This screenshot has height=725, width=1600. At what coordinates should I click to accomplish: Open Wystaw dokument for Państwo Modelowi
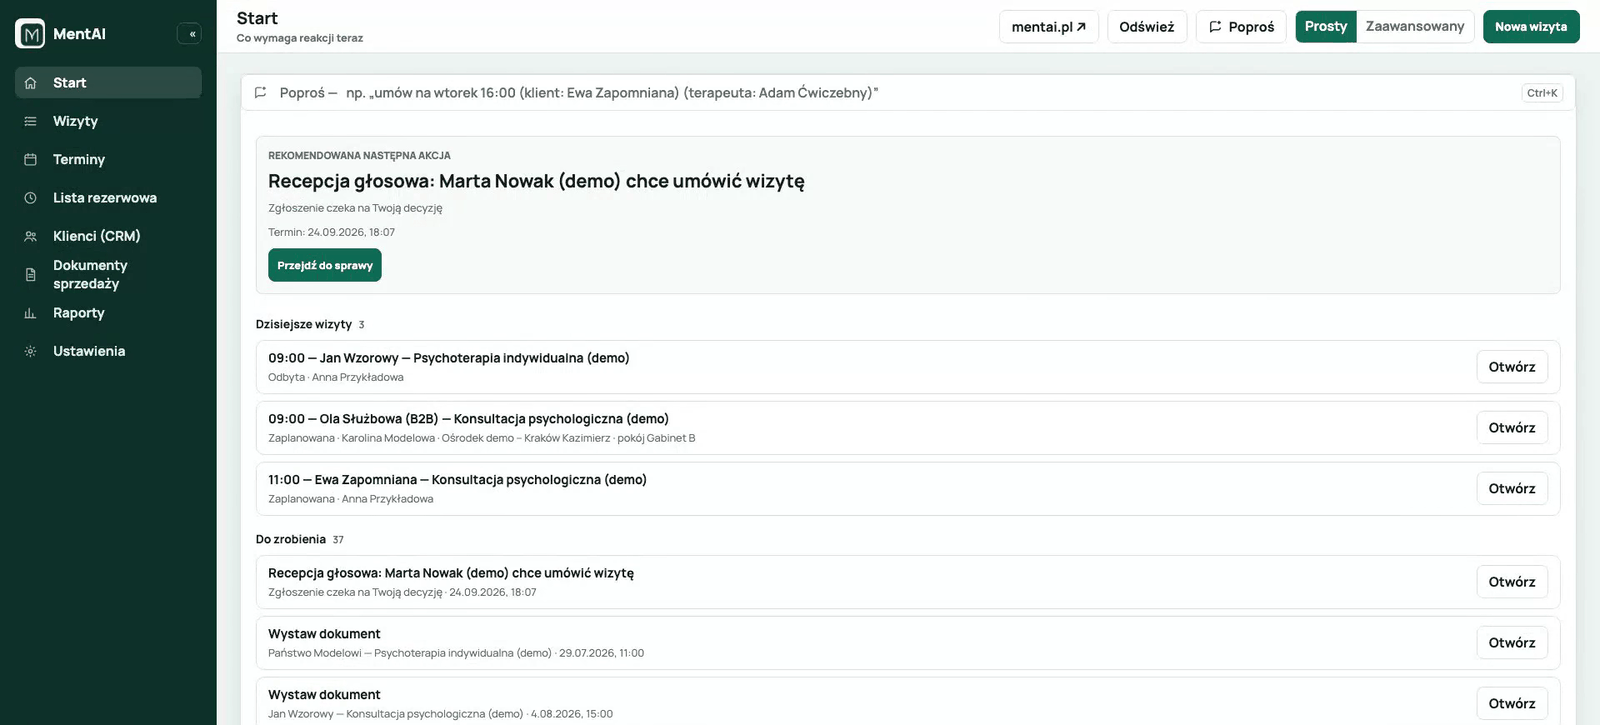pyautogui.click(x=1512, y=643)
